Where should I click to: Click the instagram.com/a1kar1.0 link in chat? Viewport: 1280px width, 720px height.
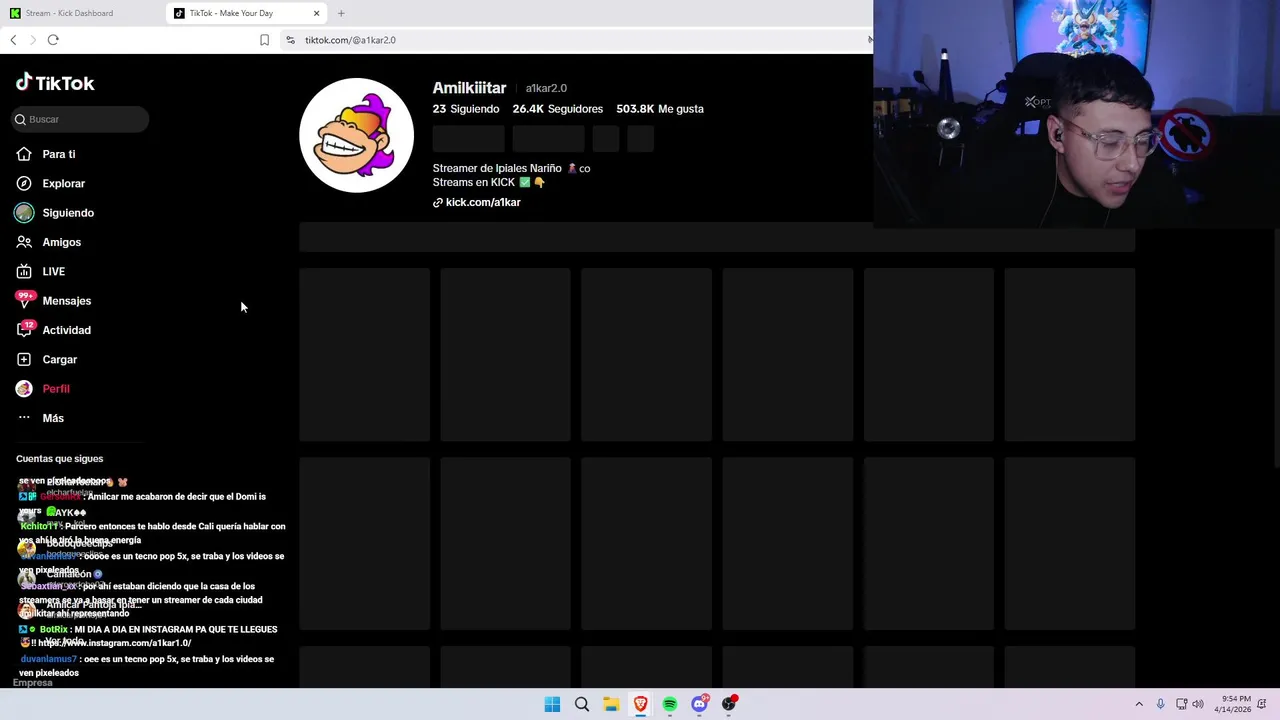pos(114,643)
